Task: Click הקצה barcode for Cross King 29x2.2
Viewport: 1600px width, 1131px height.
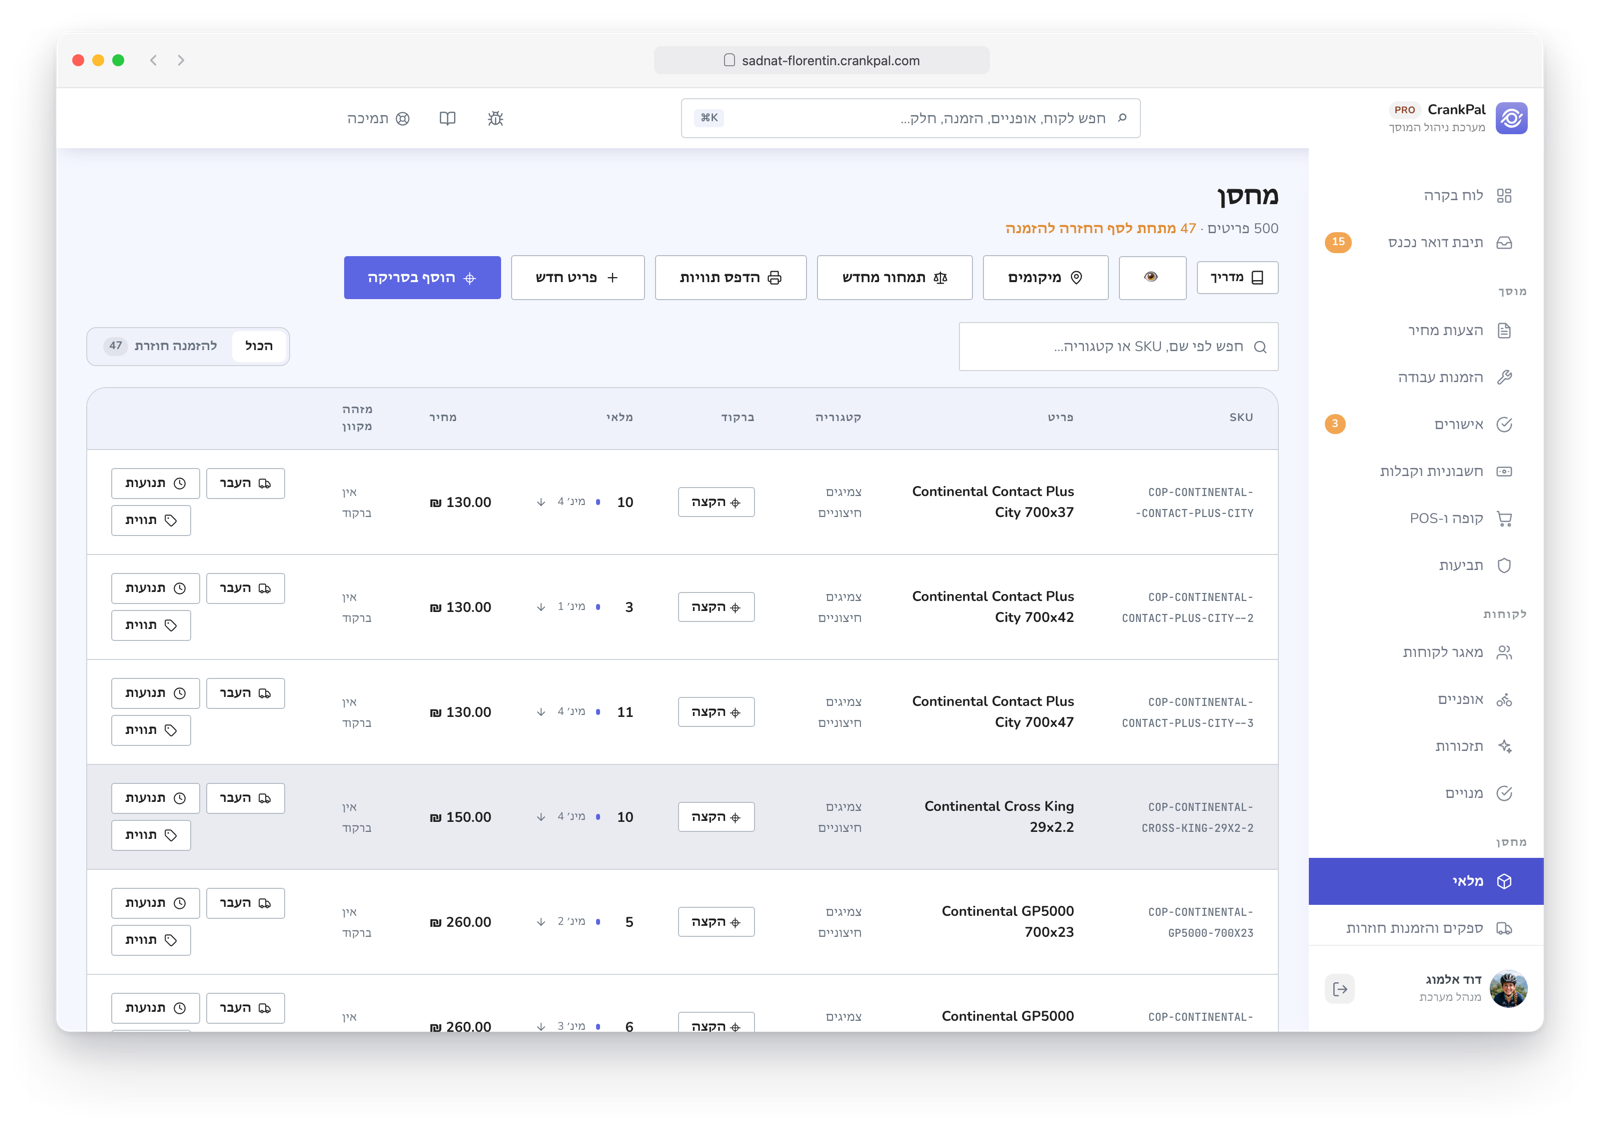Action: click(716, 817)
